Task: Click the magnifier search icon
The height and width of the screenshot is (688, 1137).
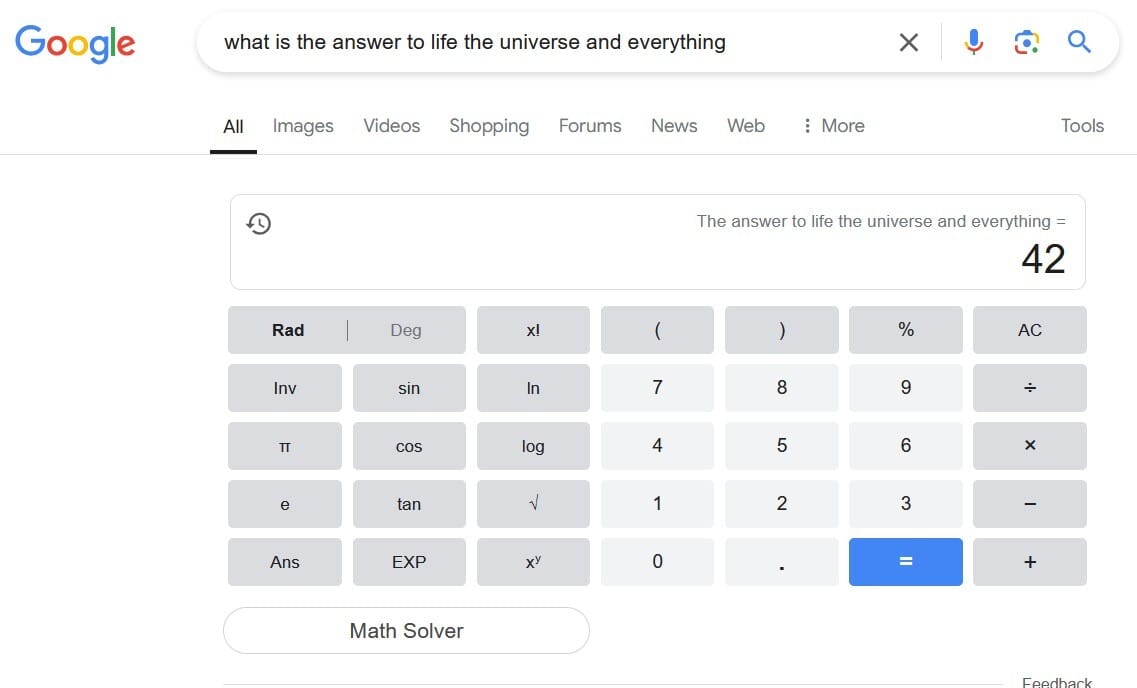Action: (x=1079, y=42)
